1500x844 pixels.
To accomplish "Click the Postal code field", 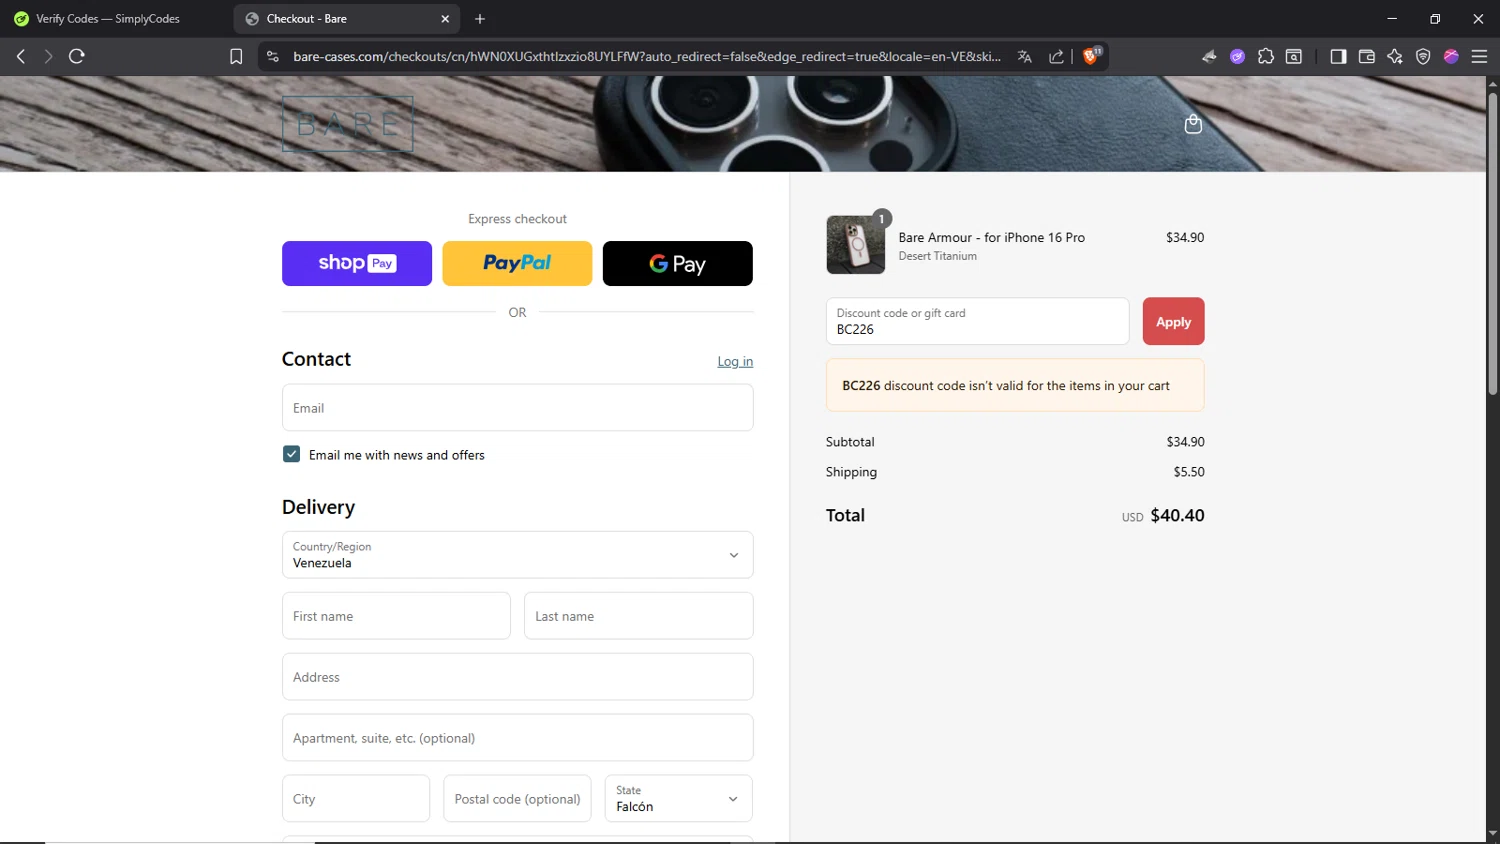I will [x=517, y=799].
